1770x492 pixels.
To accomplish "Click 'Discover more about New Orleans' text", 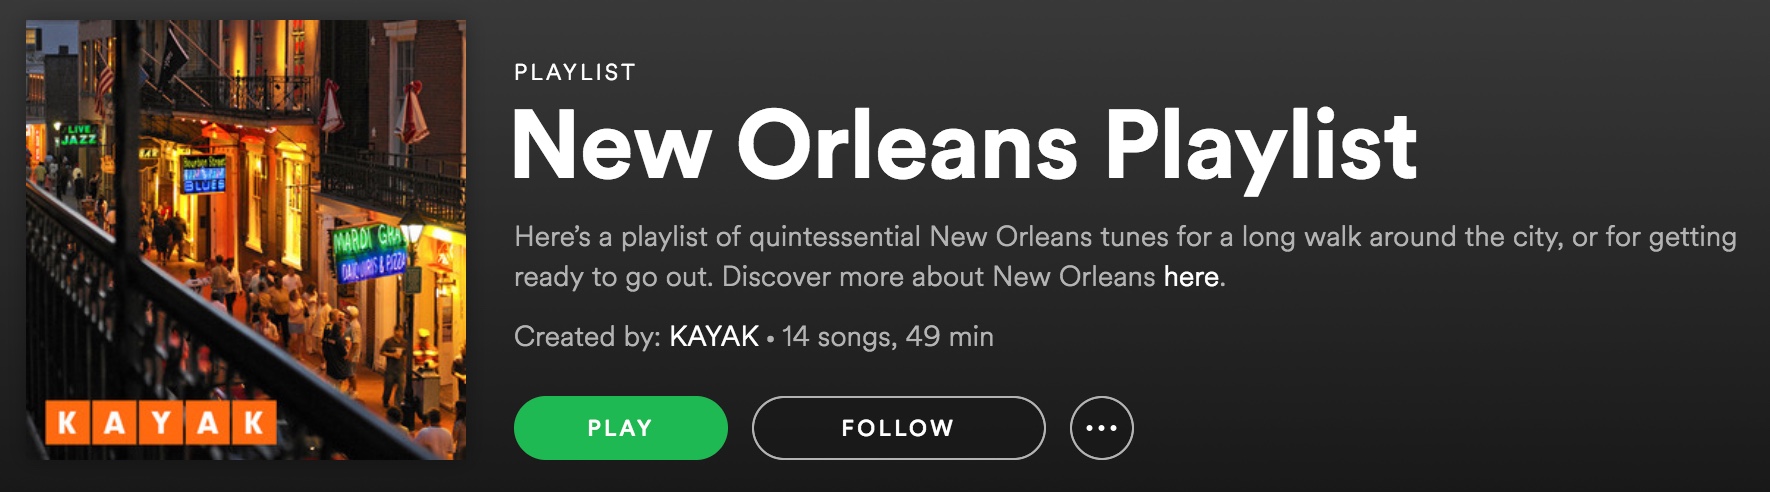I will point(939,277).
